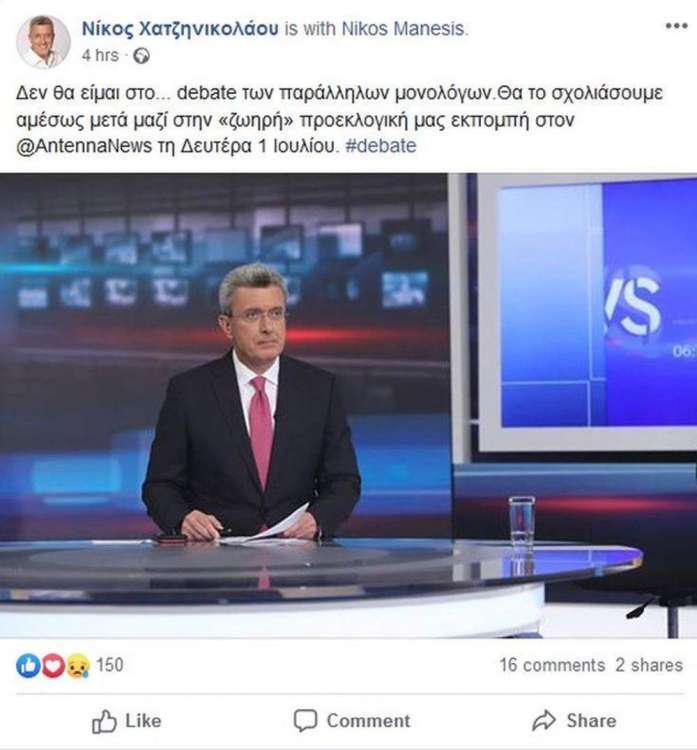The height and width of the screenshot is (750, 697).
Task: Click the thumbs-up Like icon
Action: coord(104,721)
